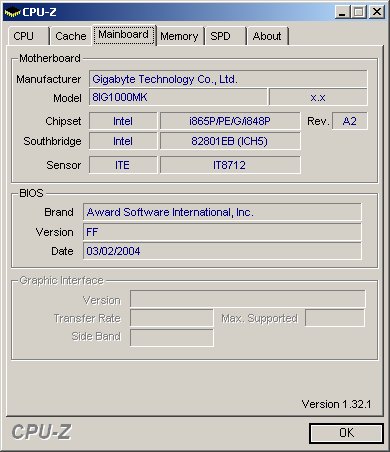Viewport: 390px width, 452px height.
Task: Click the A2 revision value
Action: pyautogui.click(x=350, y=121)
